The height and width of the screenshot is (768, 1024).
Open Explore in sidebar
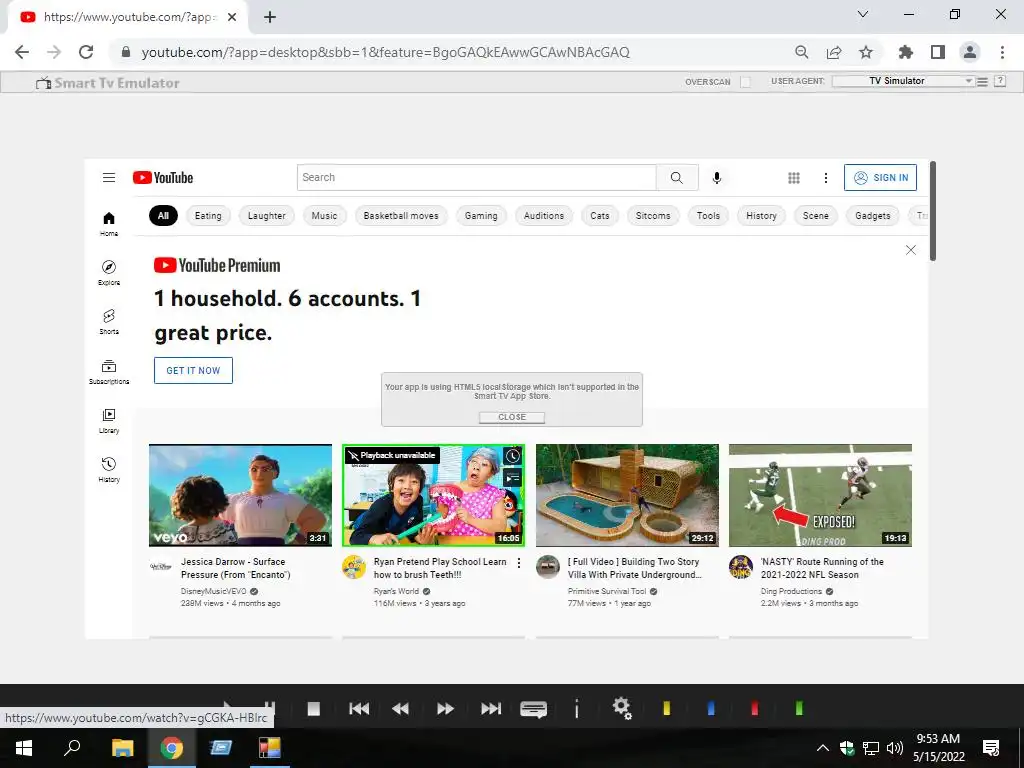click(x=109, y=273)
